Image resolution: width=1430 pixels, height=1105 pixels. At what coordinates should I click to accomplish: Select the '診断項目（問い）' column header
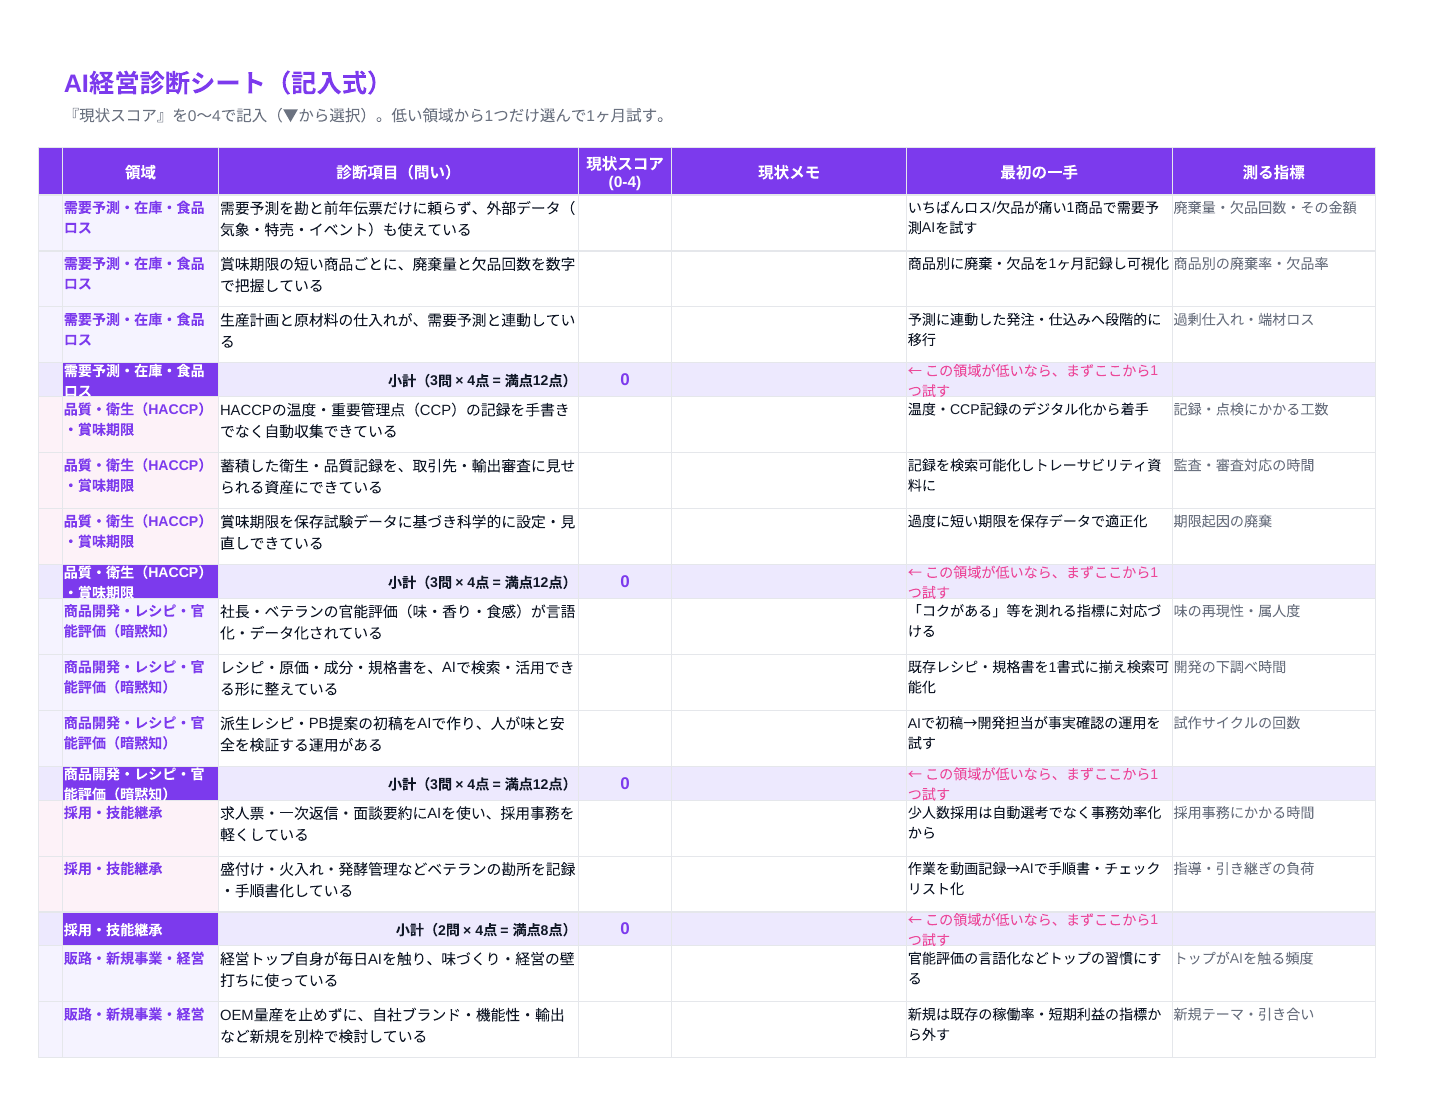coord(398,172)
